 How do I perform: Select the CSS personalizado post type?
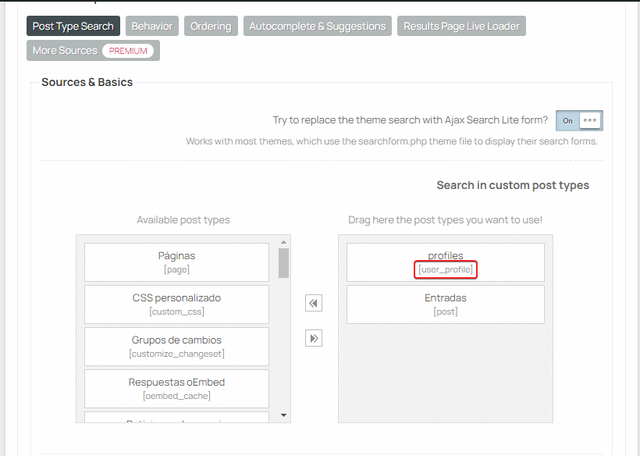pyautogui.click(x=177, y=305)
